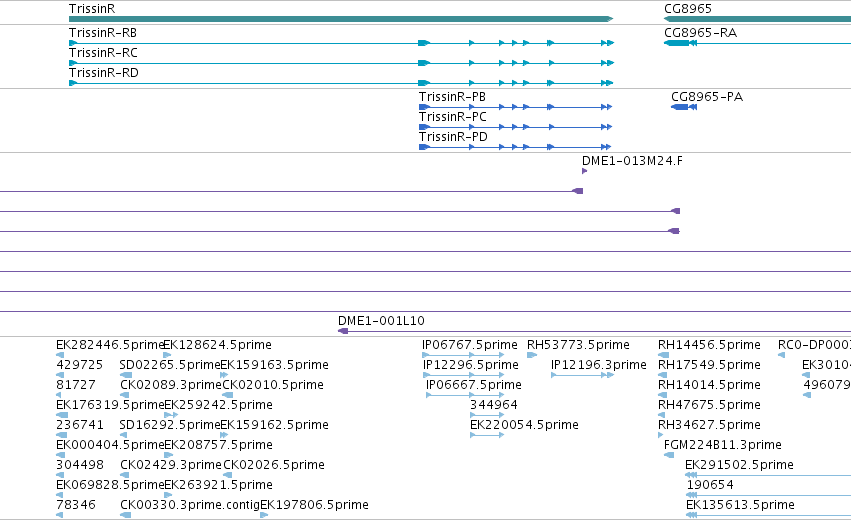Click the 190654 feature label
The height and width of the screenshot is (520, 851).
(710, 485)
